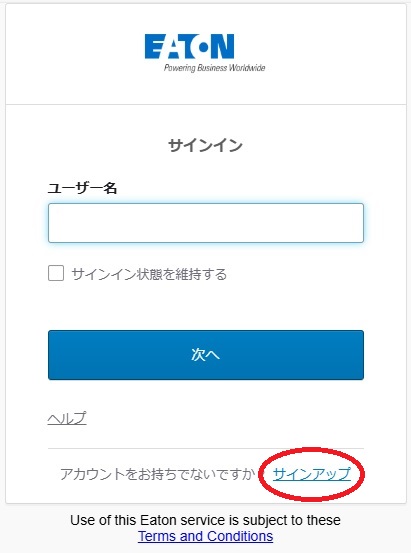Proceed with the 次へ next button
Image resolution: width=411 pixels, height=553 pixels.
click(x=206, y=355)
